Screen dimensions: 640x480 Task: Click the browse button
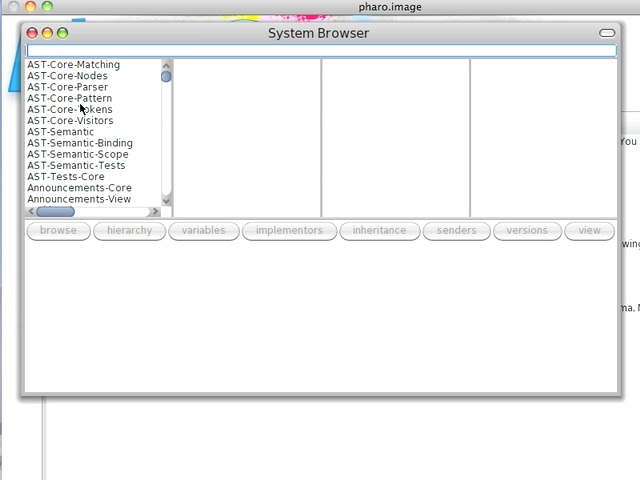[x=58, y=231]
